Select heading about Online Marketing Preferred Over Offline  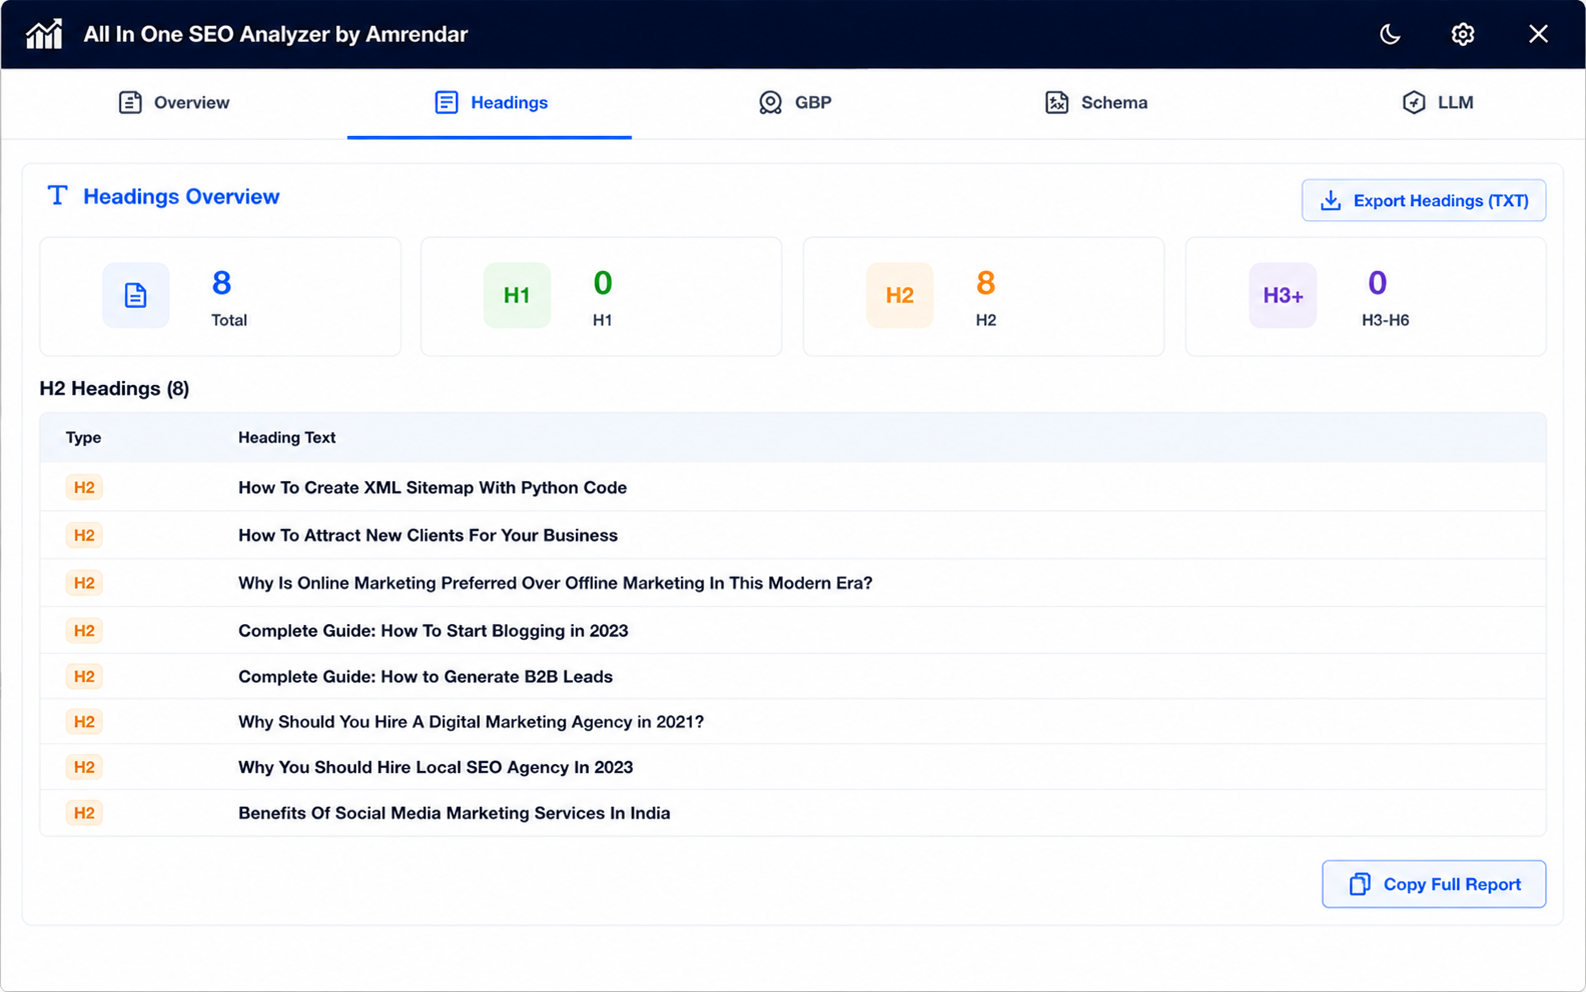(x=555, y=583)
